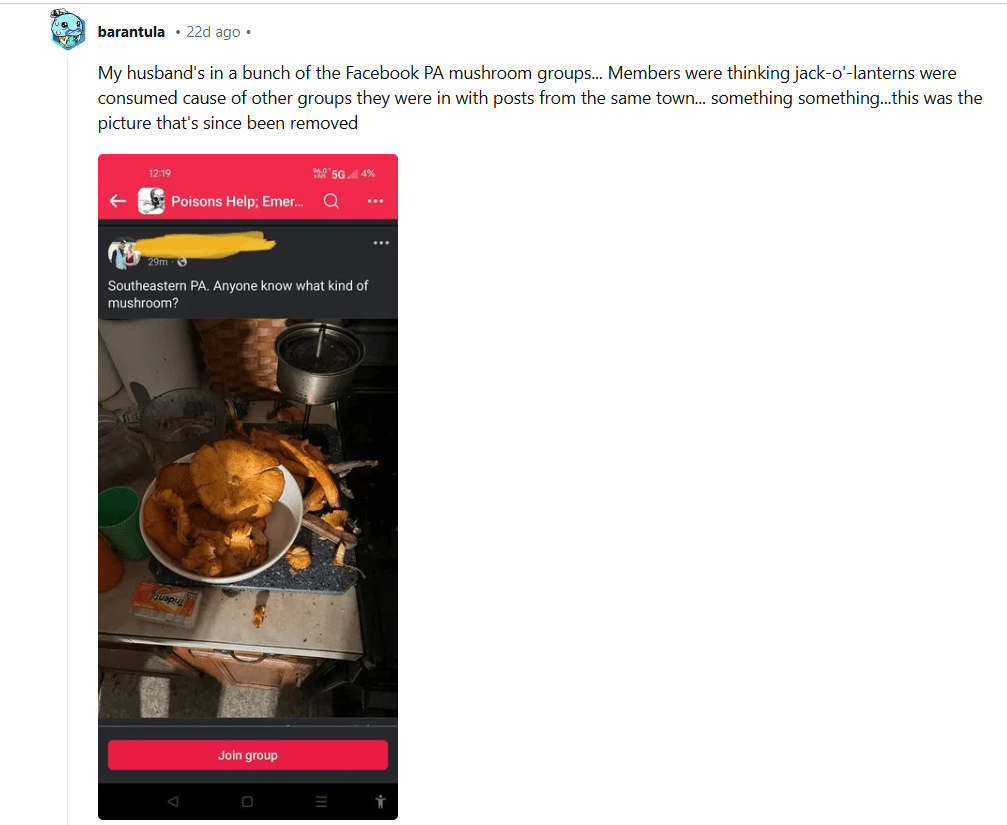Viewport: 1007px width, 825px height.
Task: Open three-dot menu in red header
Action: (x=375, y=201)
